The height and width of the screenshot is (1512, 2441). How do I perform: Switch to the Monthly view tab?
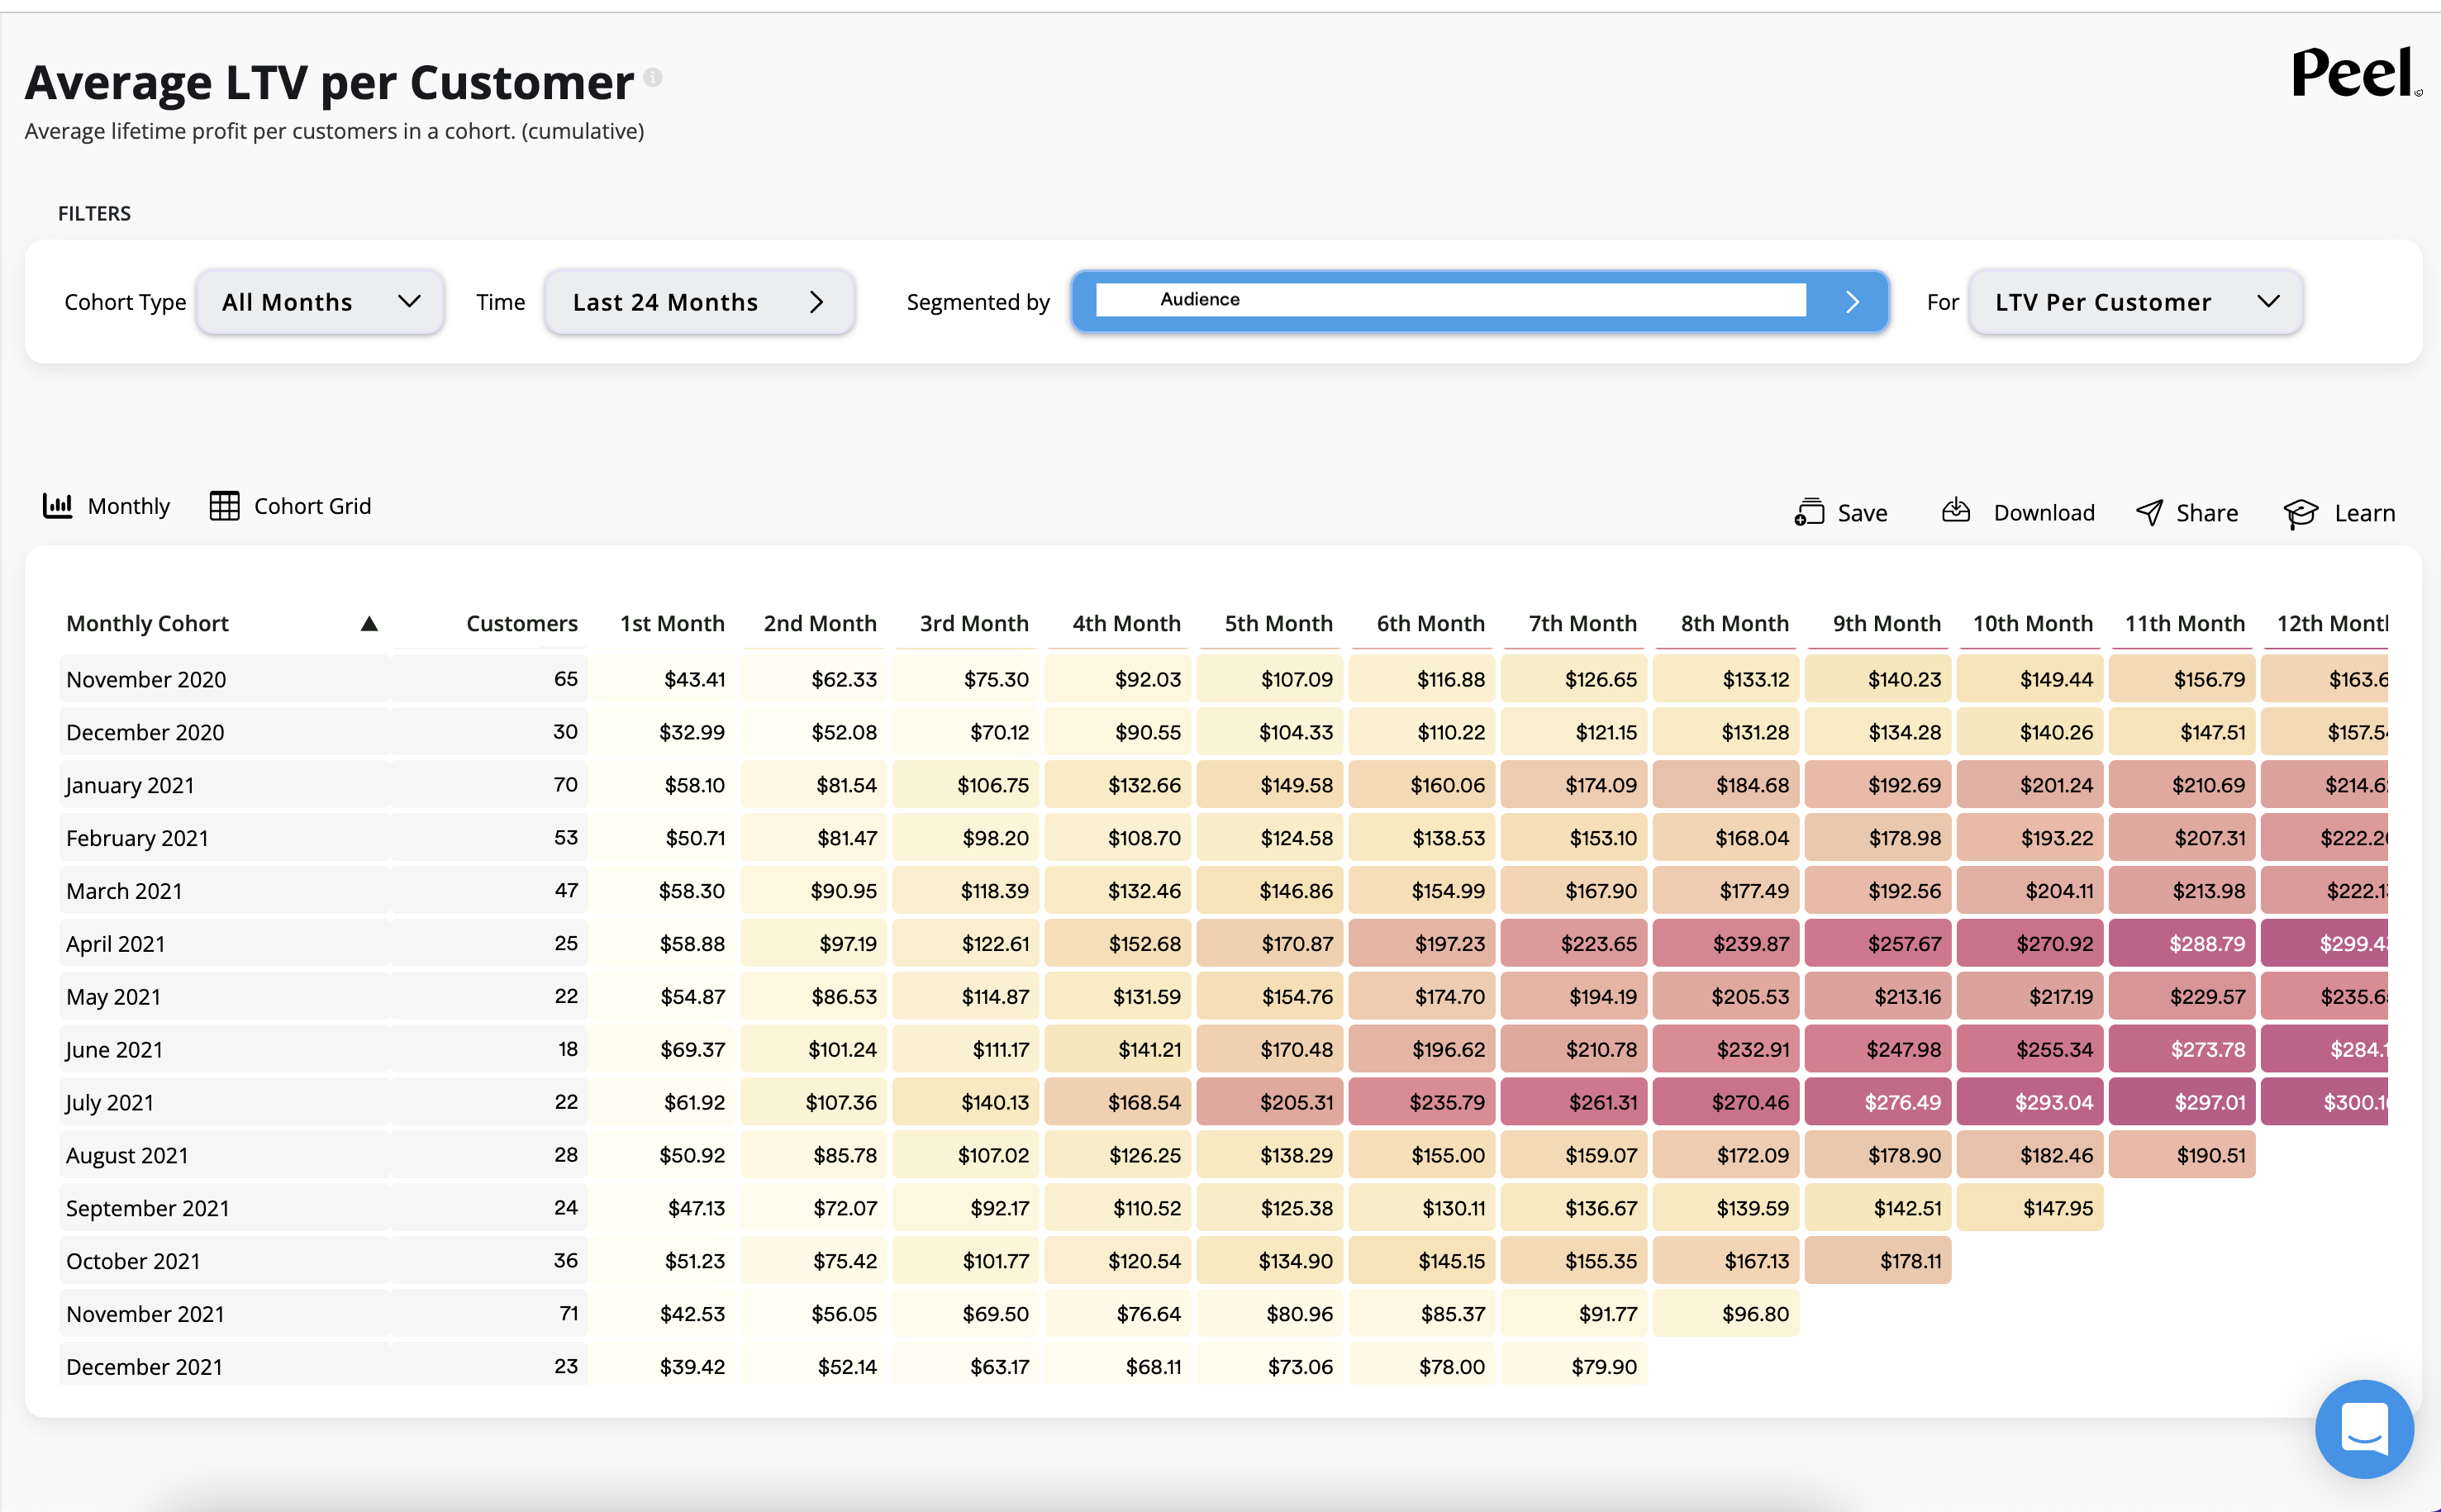tap(128, 506)
